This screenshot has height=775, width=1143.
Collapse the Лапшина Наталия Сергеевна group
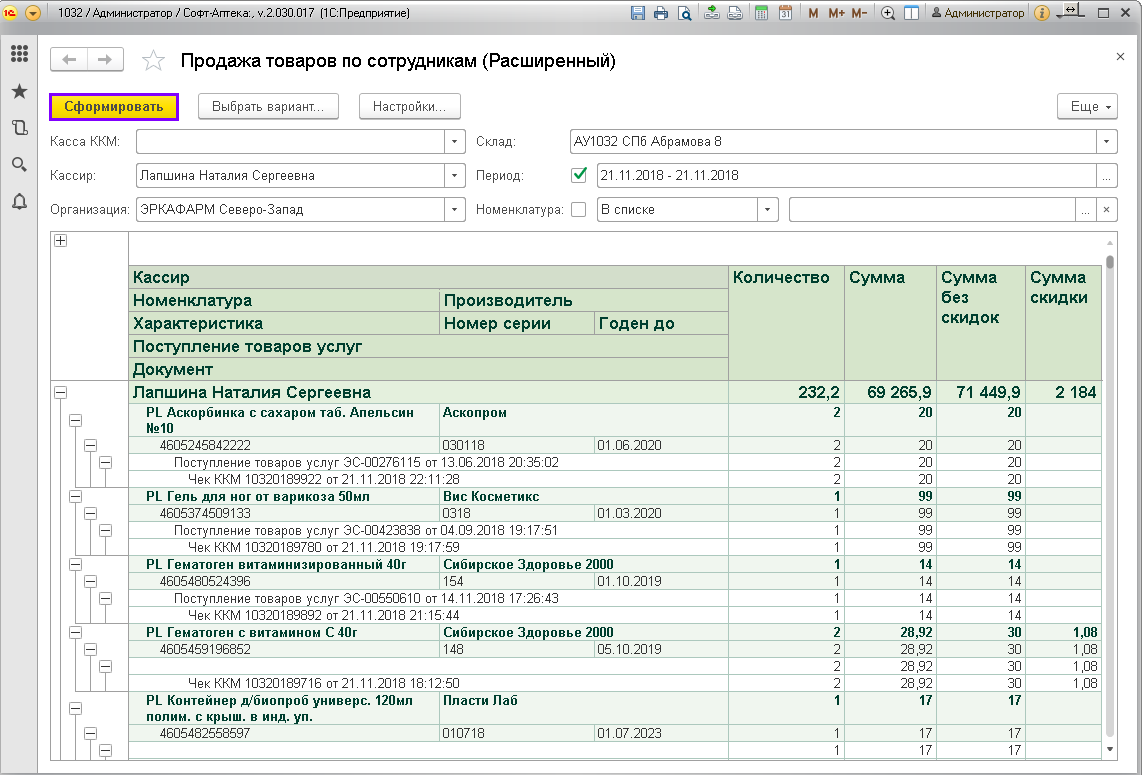click(x=60, y=394)
